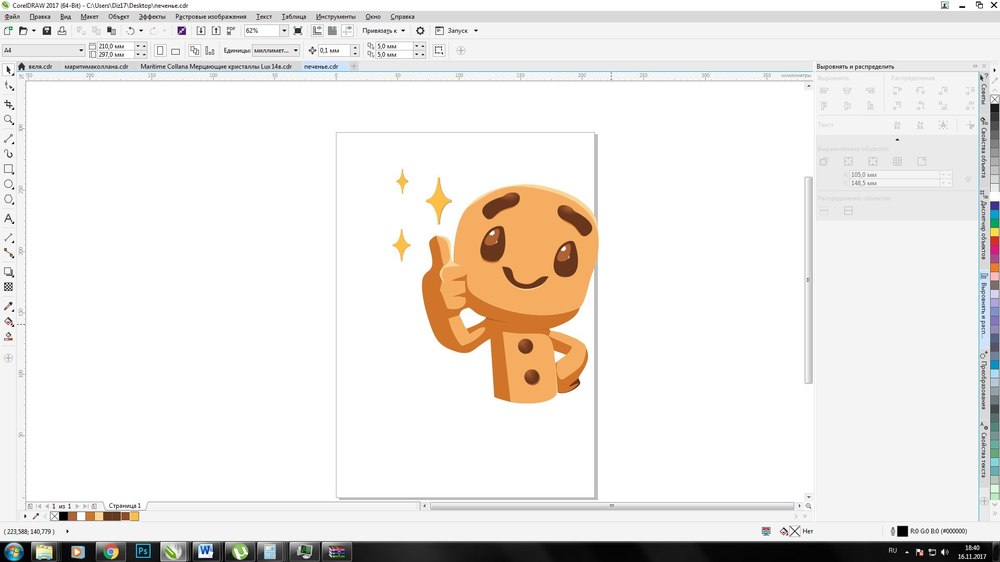Select the Crop tool
Viewport: 1000px width, 562px height.
click(x=8, y=104)
